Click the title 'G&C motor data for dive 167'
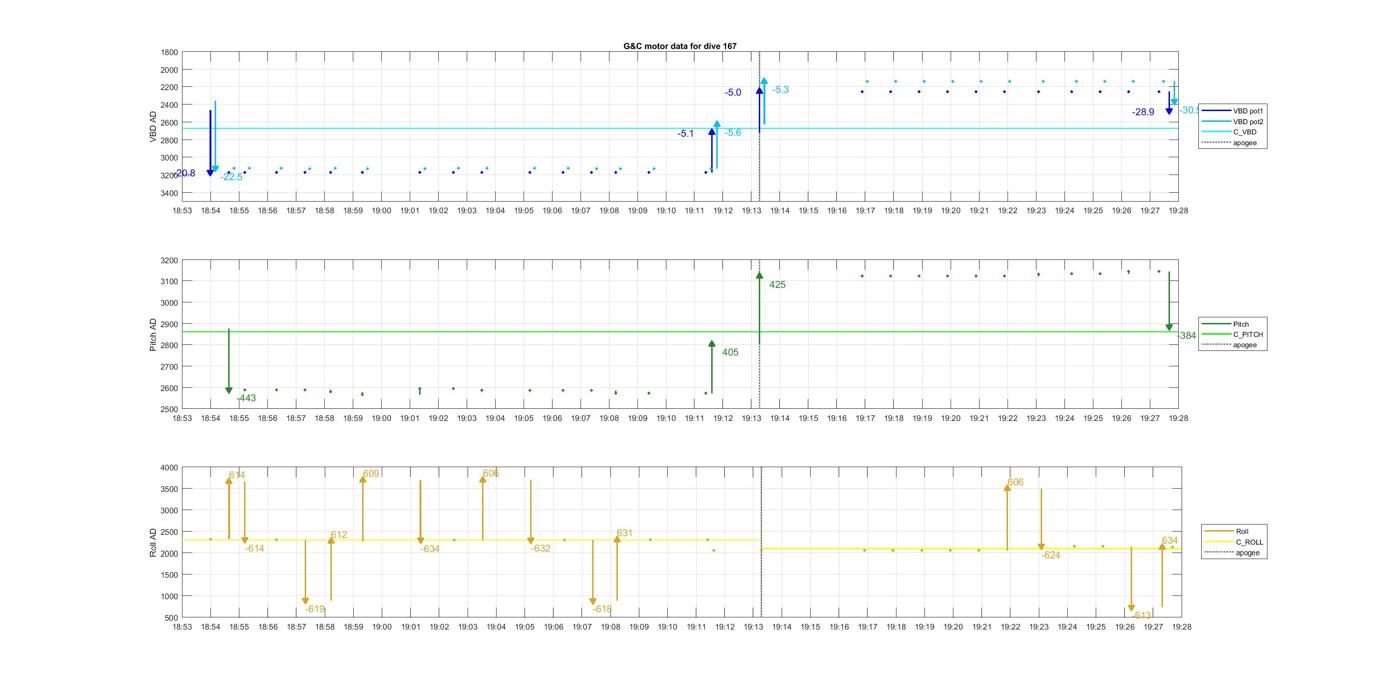 coord(680,46)
